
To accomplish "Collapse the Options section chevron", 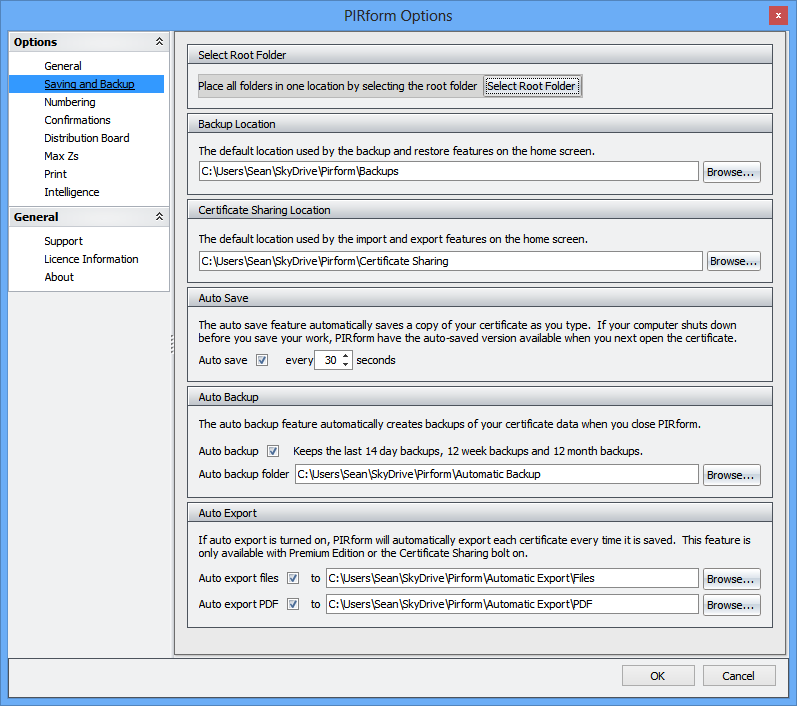I will tap(159, 42).
